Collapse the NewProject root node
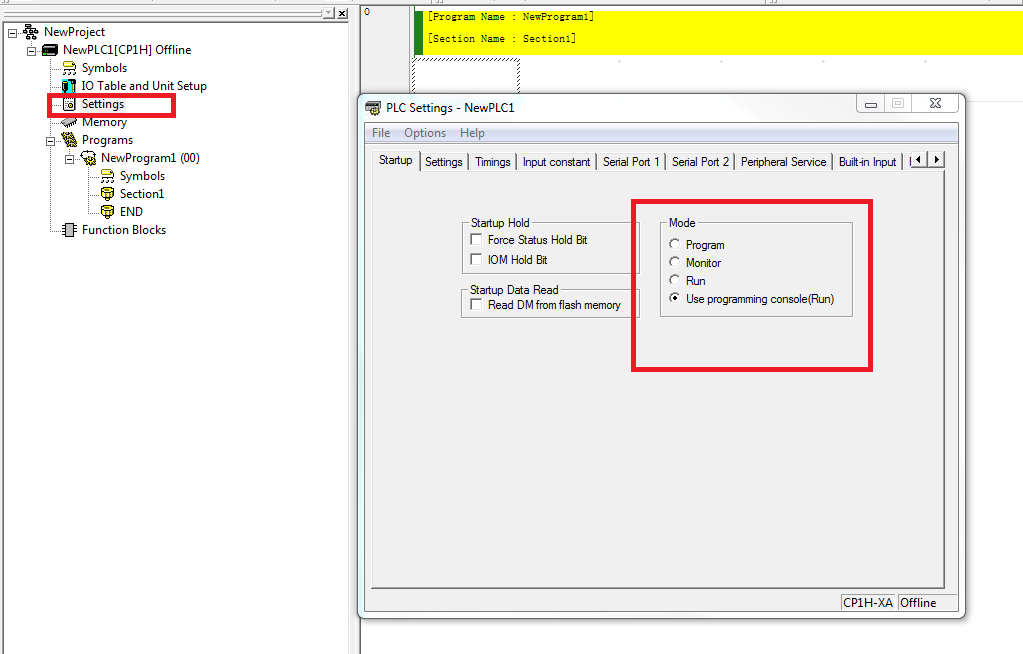Image resolution: width=1023 pixels, height=654 pixels. coord(12,32)
